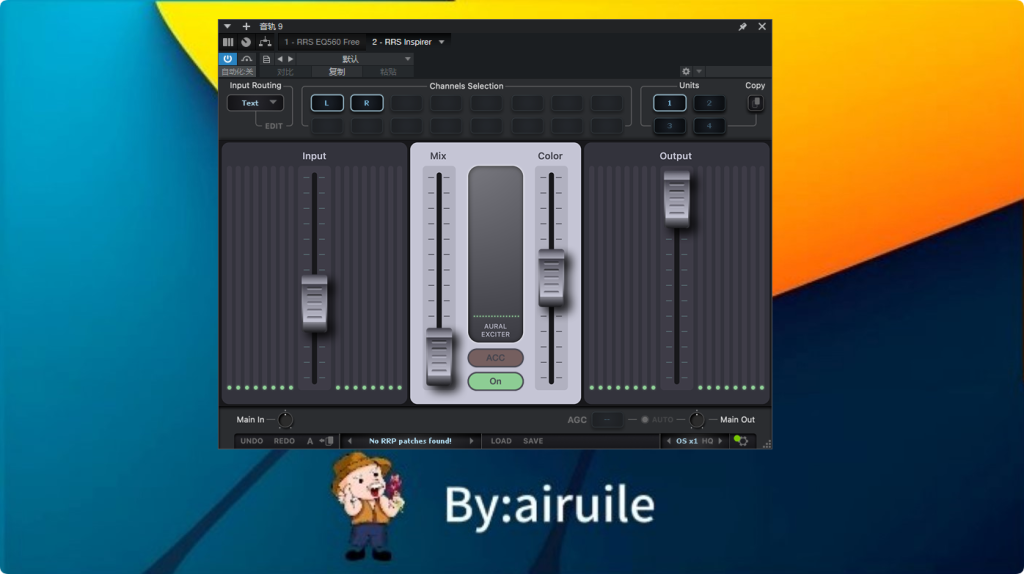Click the Input fader handle
The width and height of the screenshot is (1024, 574).
pyautogui.click(x=314, y=303)
